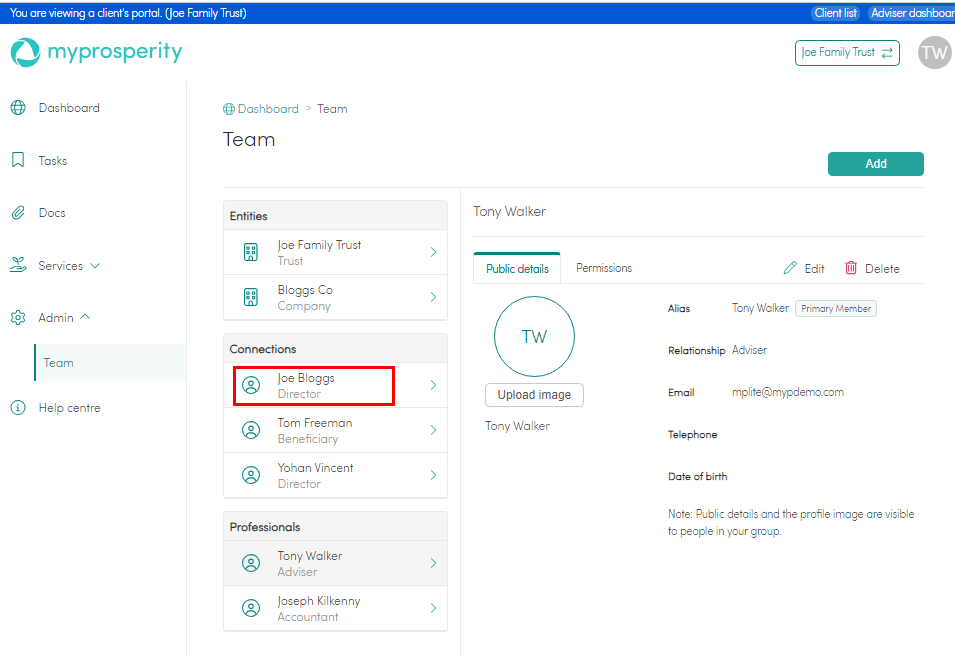This screenshot has height=657, width=955.
Task: Collapse the Admin section
Action: coord(64,317)
